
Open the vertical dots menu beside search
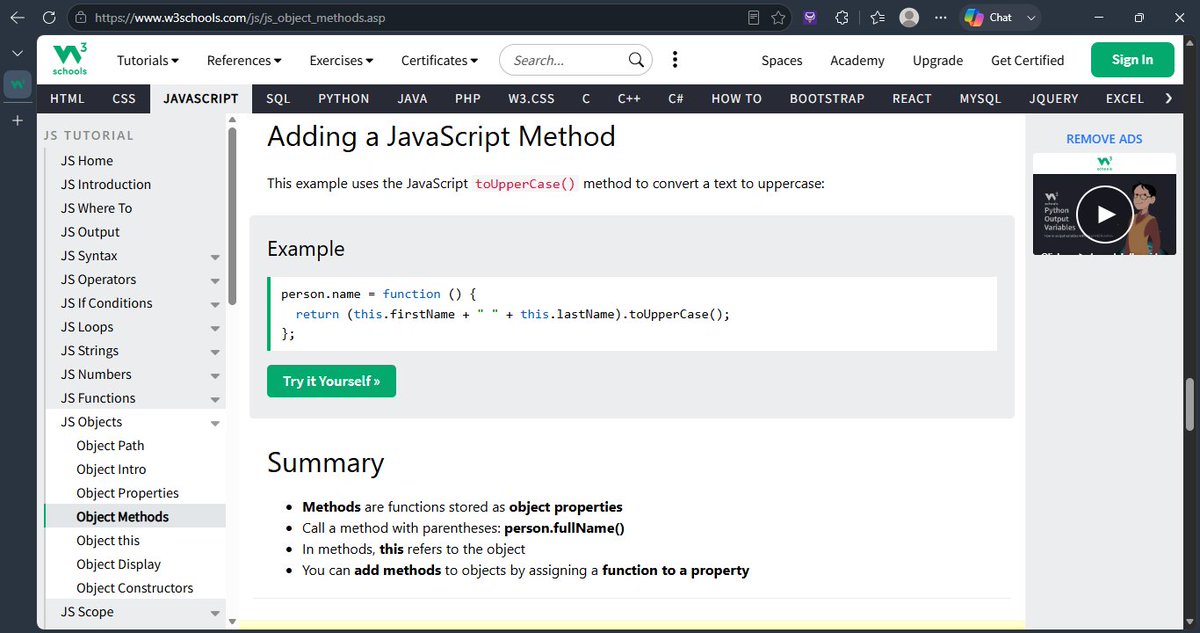tap(675, 60)
